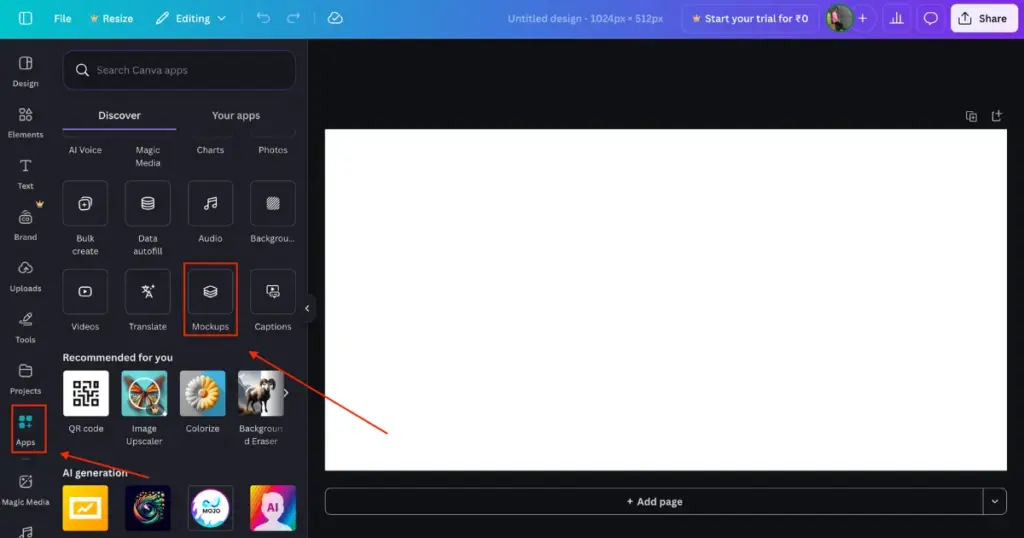The width and height of the screenshot is (1024, 538).
Task: Open the AI Voice app
Action: [x=85, y=150]
